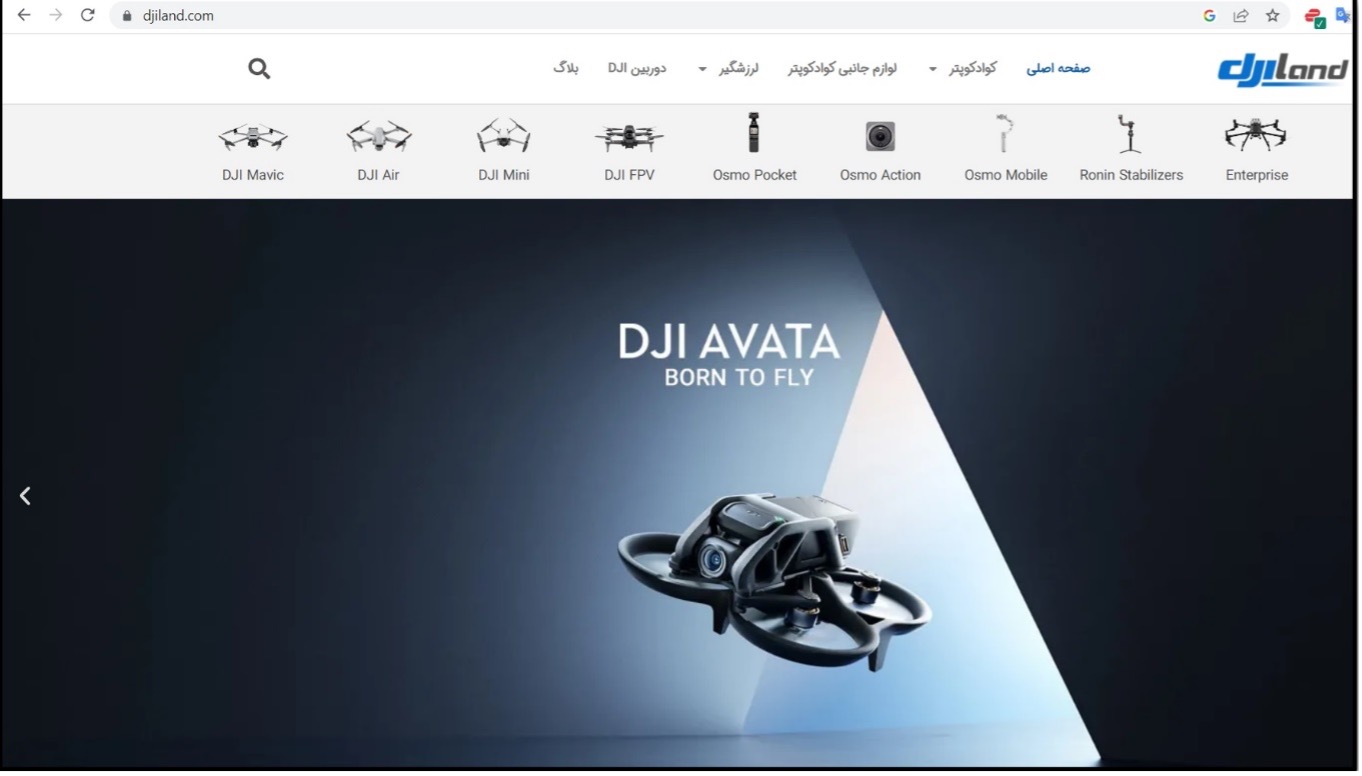Click the share page icon

coord(1241,15)
